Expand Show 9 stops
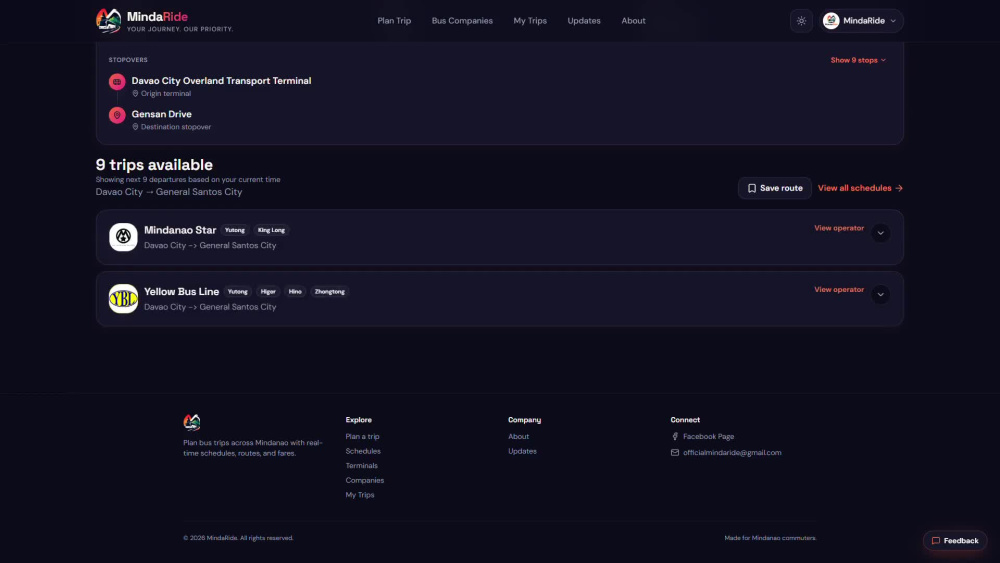This screenshot has width=1000, height=563. click(x=858, y=60)
